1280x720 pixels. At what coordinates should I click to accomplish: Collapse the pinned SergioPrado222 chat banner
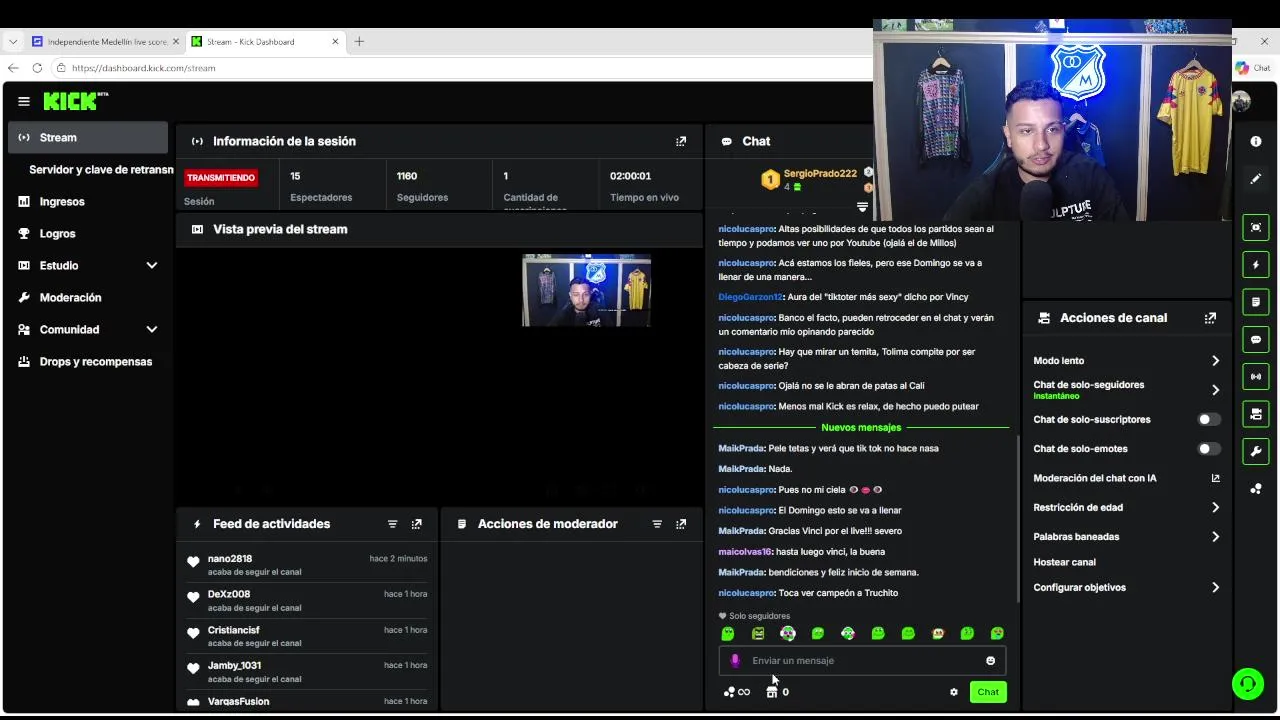click(x=862, y=207)
